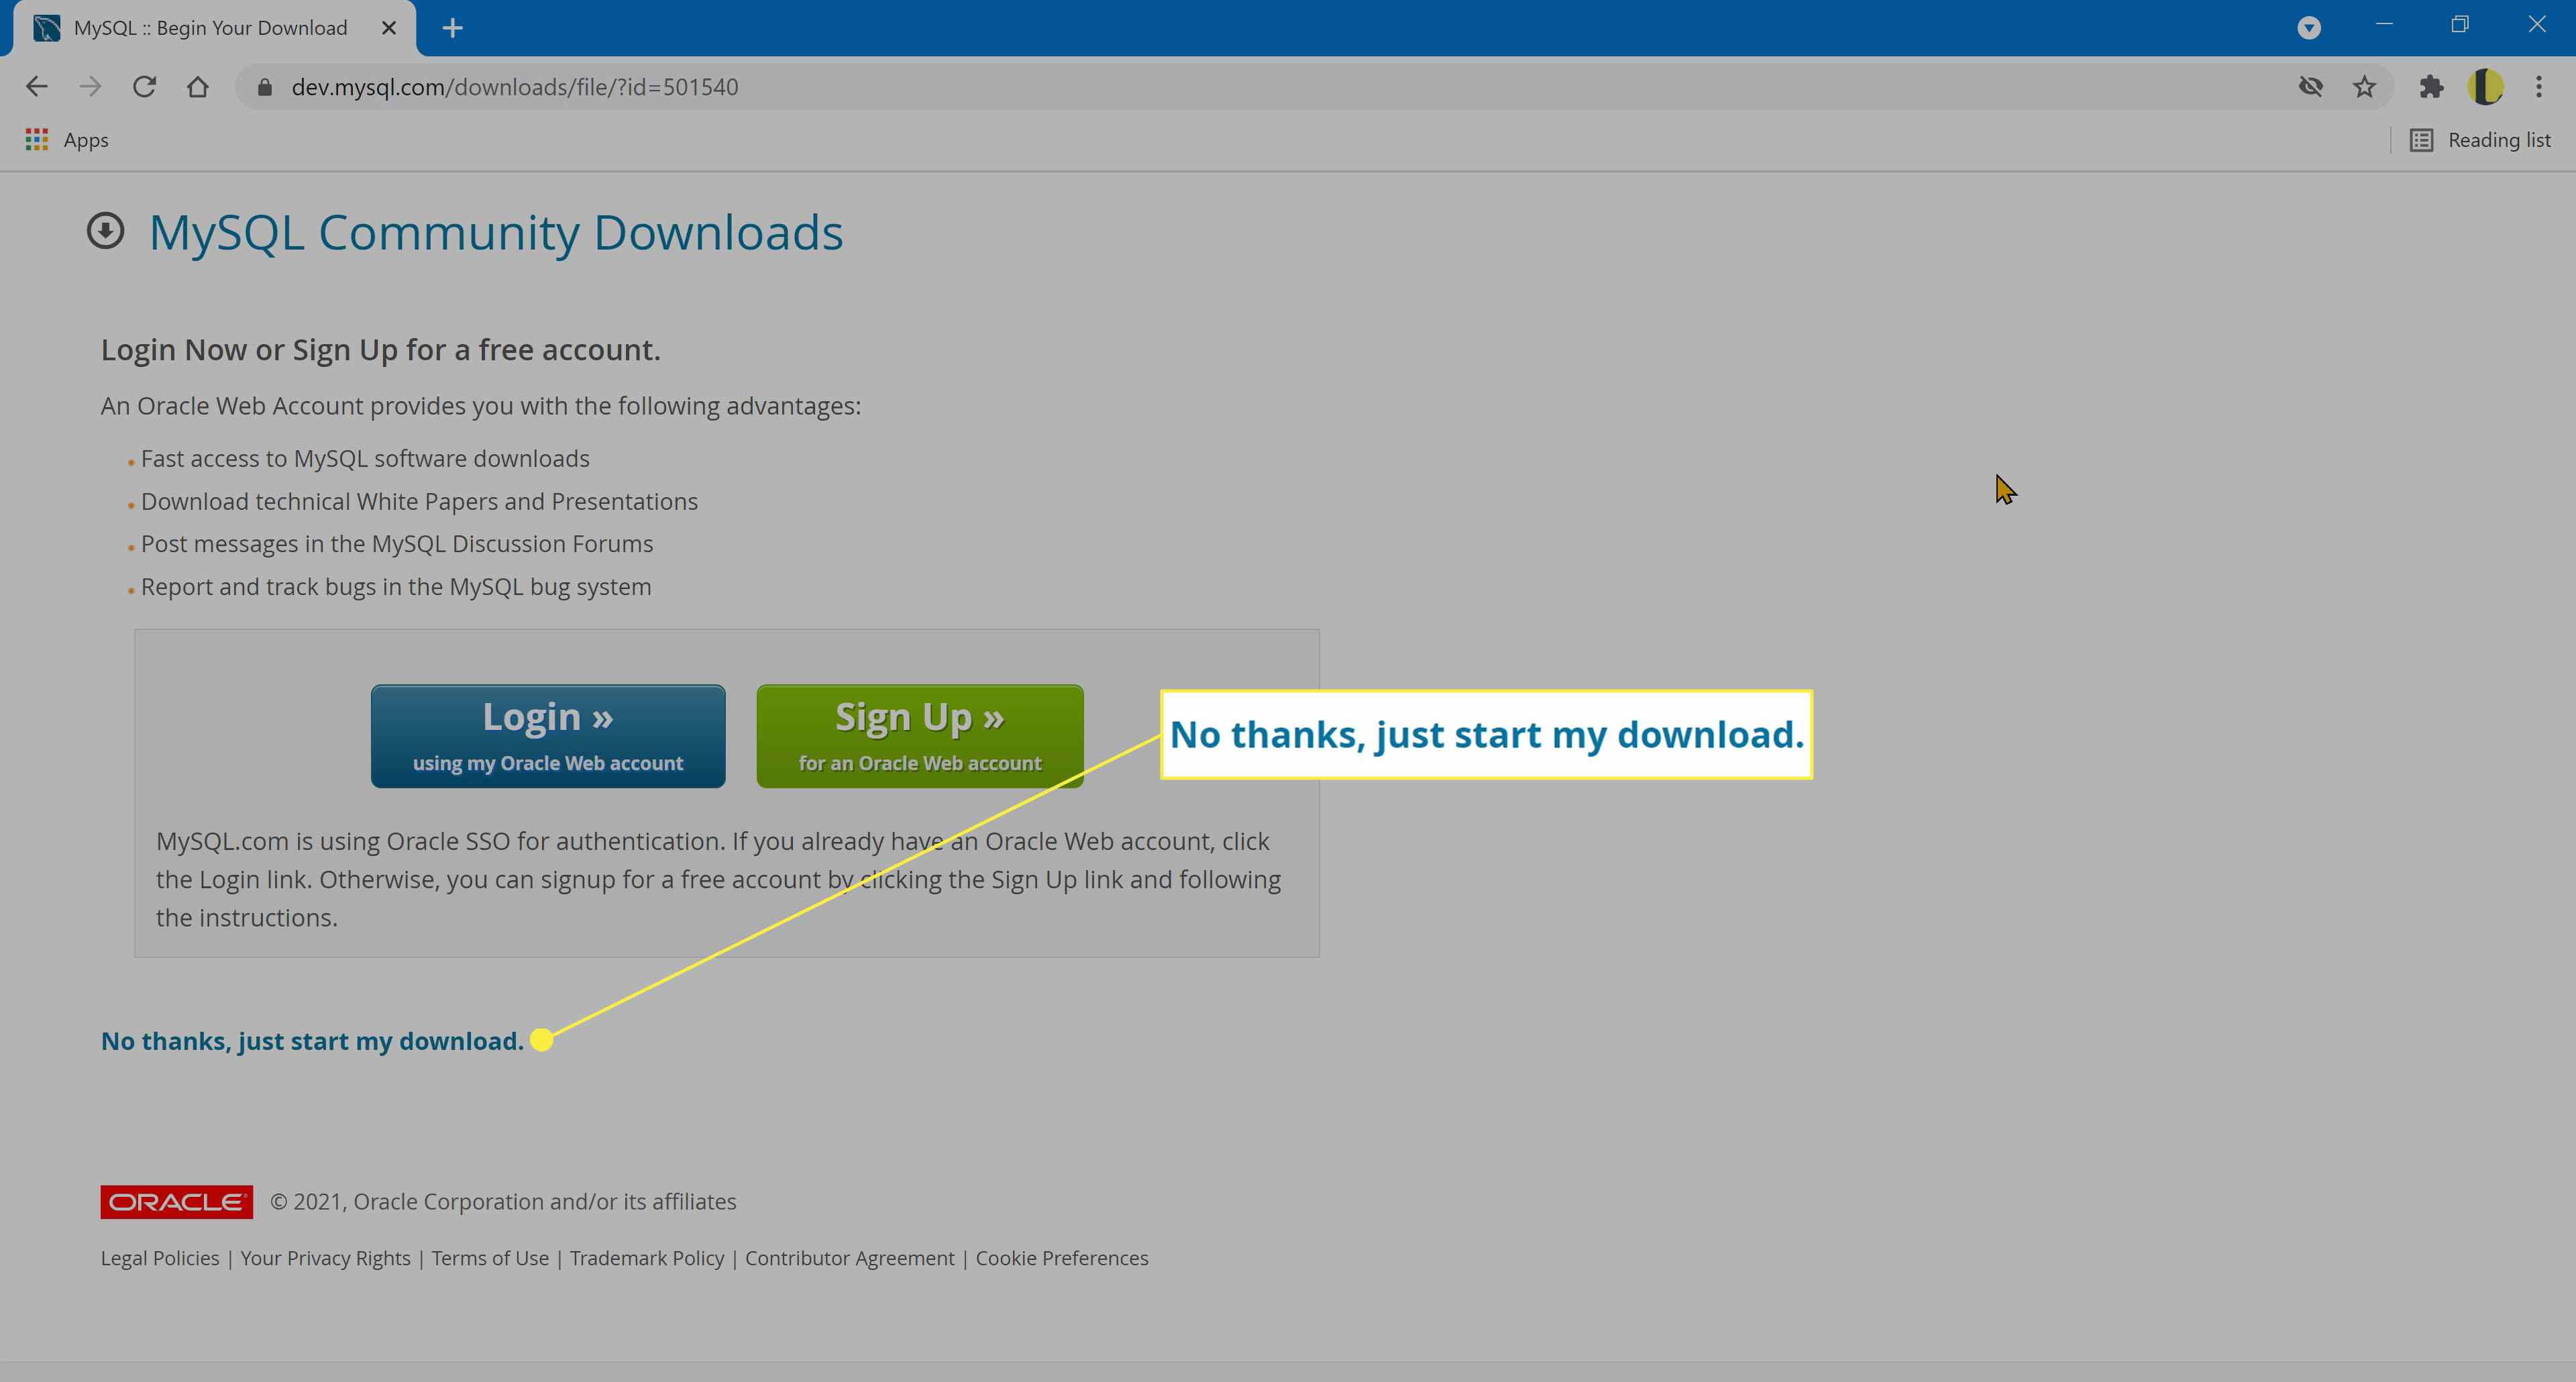Click 'Download technical White Papers and Presentations' text
The height and width of the screenshot is (1382, 2576).
(419, 501)
